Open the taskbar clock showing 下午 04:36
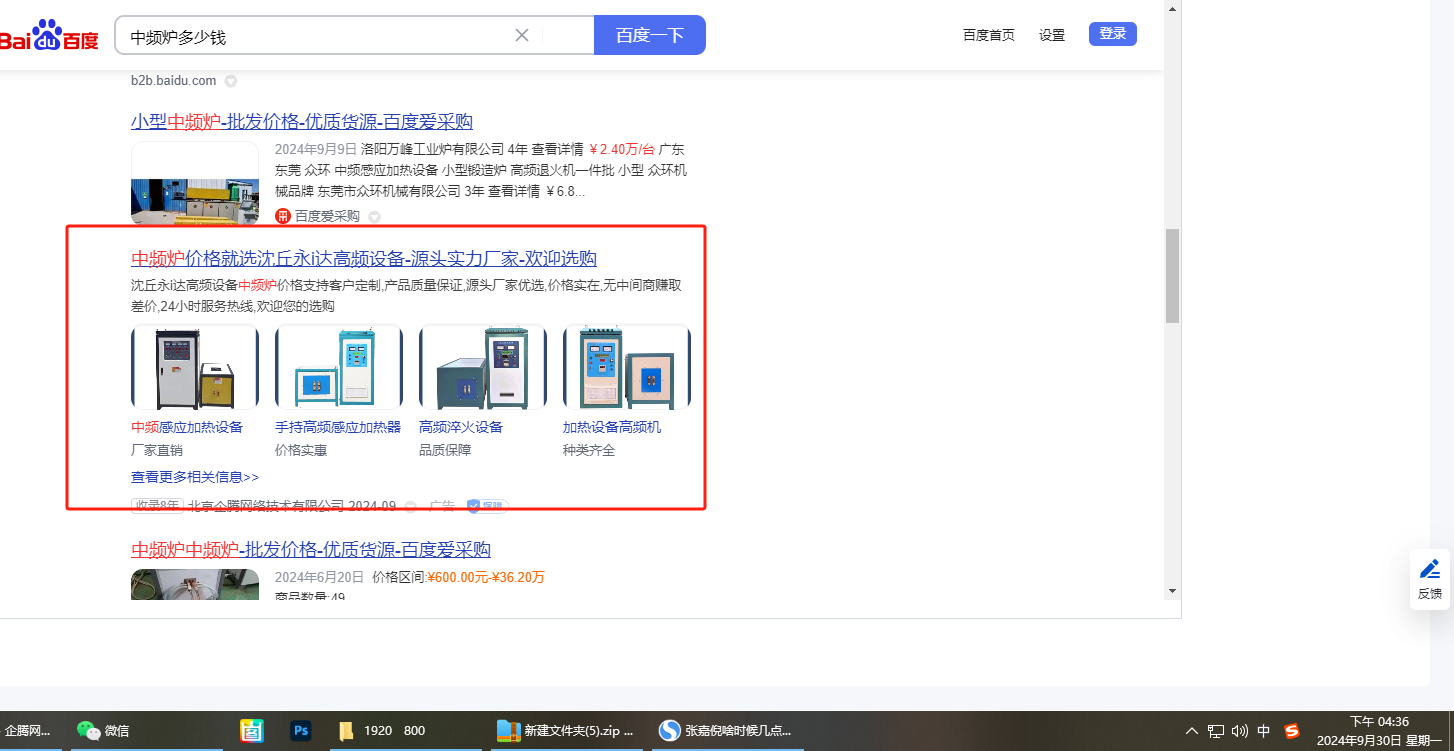 coord(1379,731)
